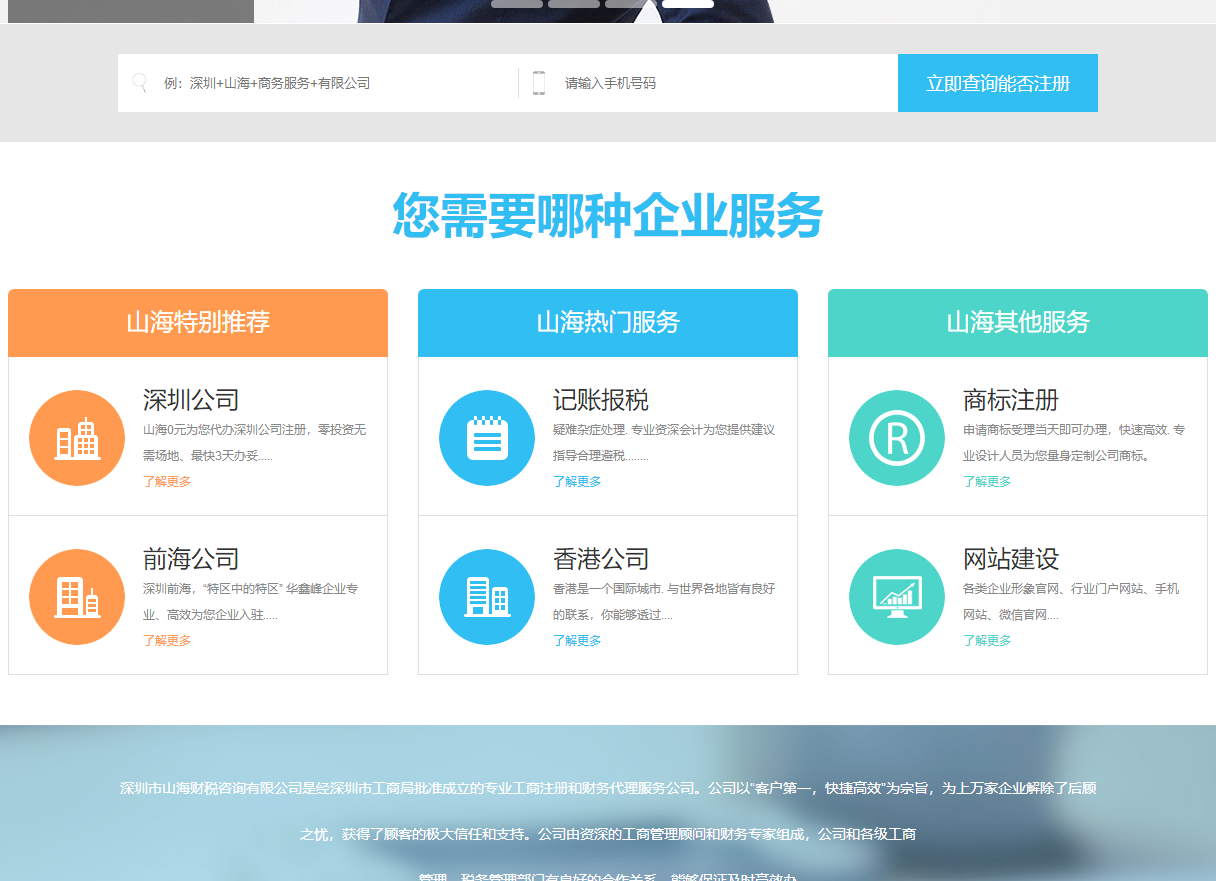1216x881 pixels.
Task: Select the 商标注册 registered trademark icon
Action: pos(897,437)
